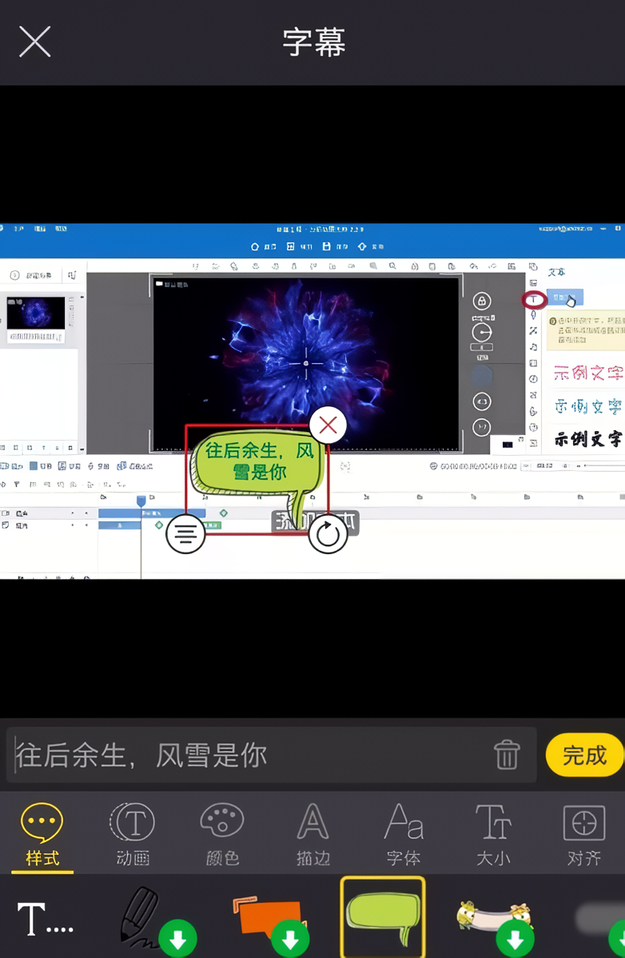Open the 动画 animation tab
Screen dimensions: 625x958
click(x=132, y=835)
